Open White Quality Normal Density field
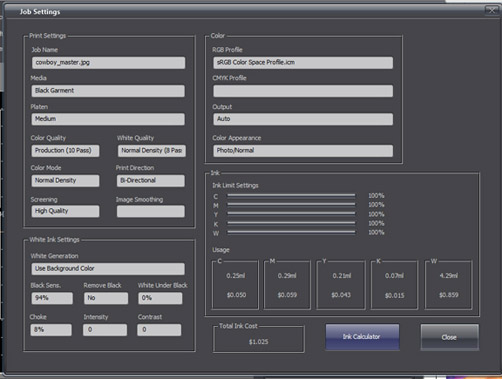Viewport: 502px width, 379px height. (x=152, y=151)
